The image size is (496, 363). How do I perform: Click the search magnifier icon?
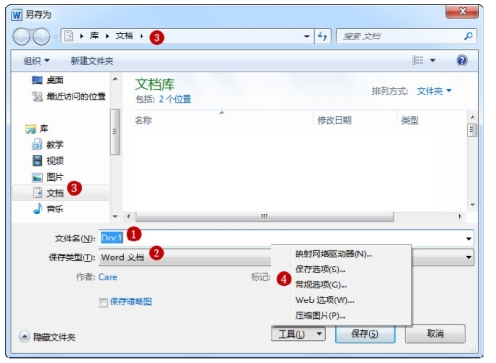(468, 36)
